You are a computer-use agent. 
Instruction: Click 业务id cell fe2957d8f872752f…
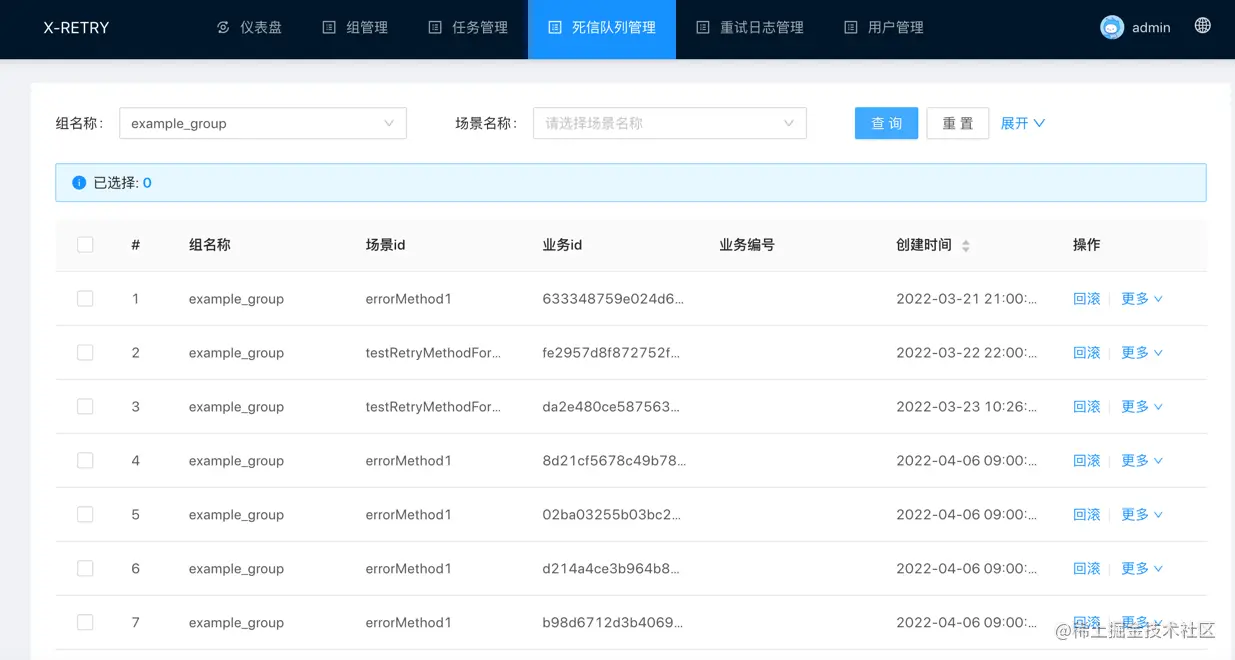612,353
